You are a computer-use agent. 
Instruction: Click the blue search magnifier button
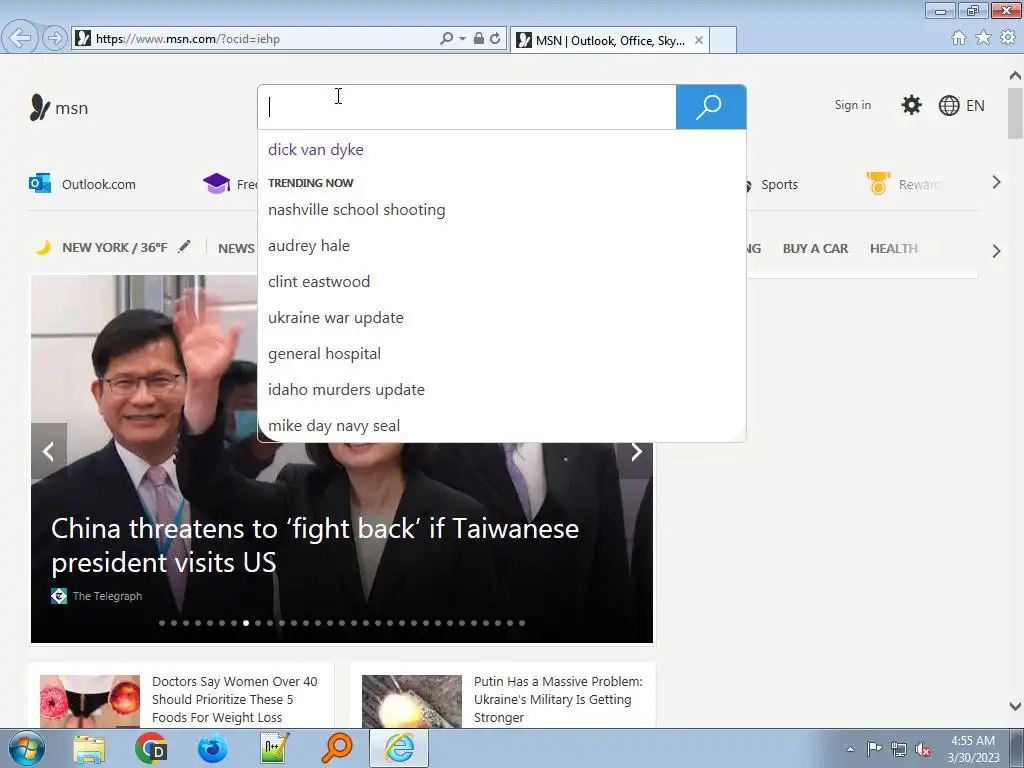point(711,107)
